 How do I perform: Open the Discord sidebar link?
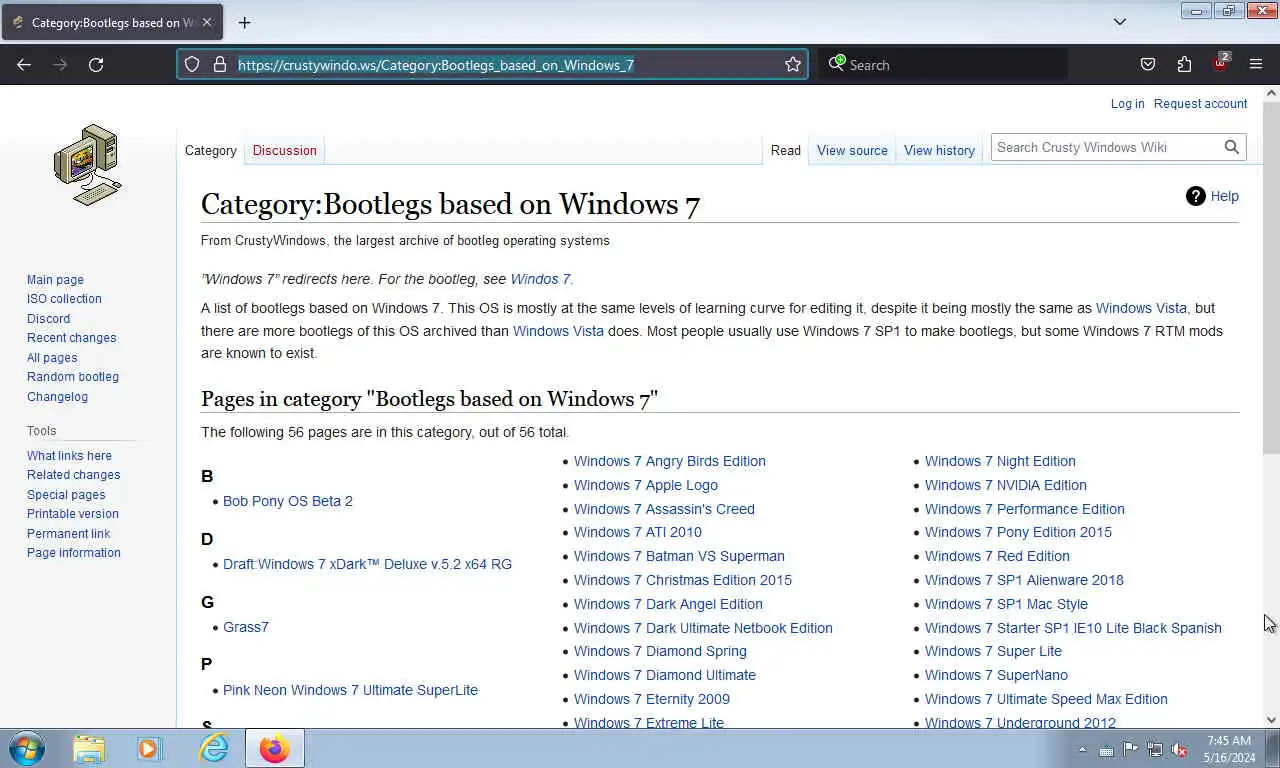pyautogui.click(x=48, y=319)
